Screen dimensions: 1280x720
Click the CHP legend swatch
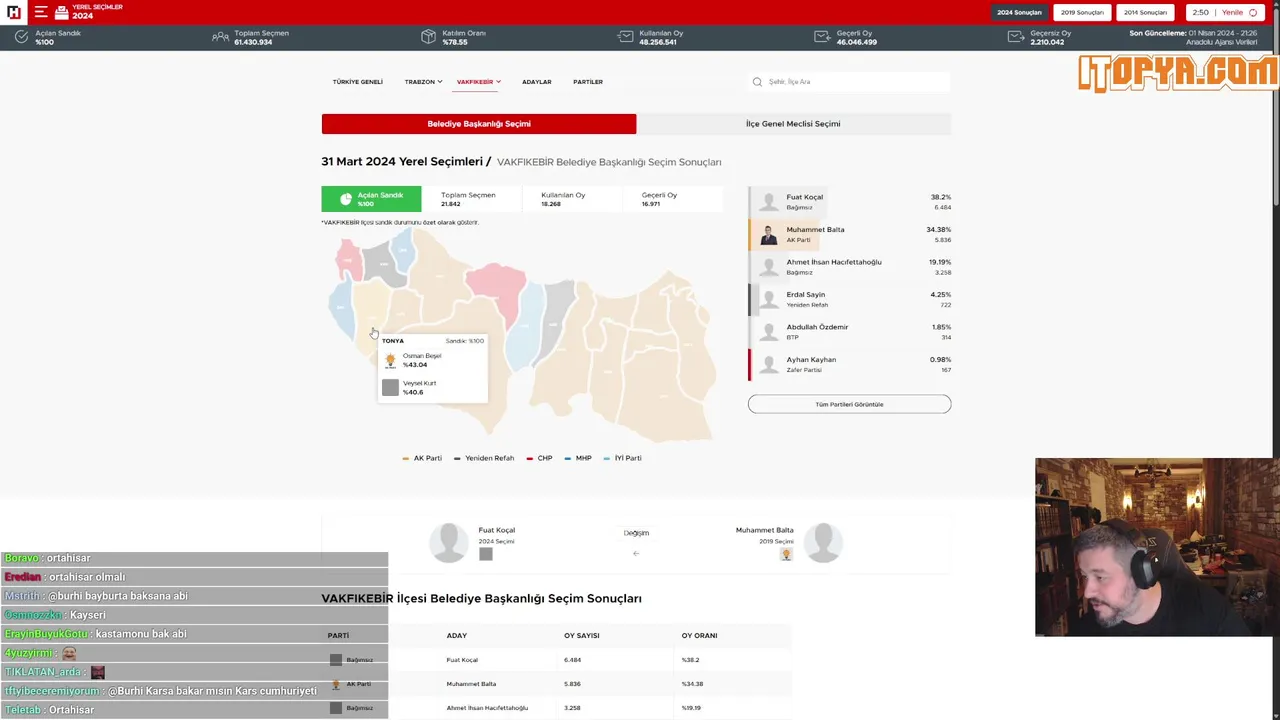click(530, 458)
